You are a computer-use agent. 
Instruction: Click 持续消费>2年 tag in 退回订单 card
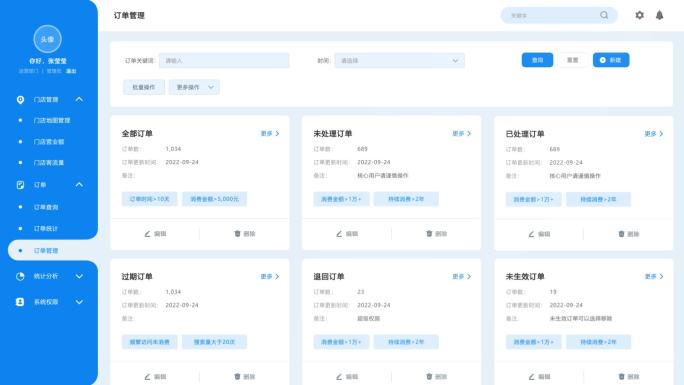(406, 342)
